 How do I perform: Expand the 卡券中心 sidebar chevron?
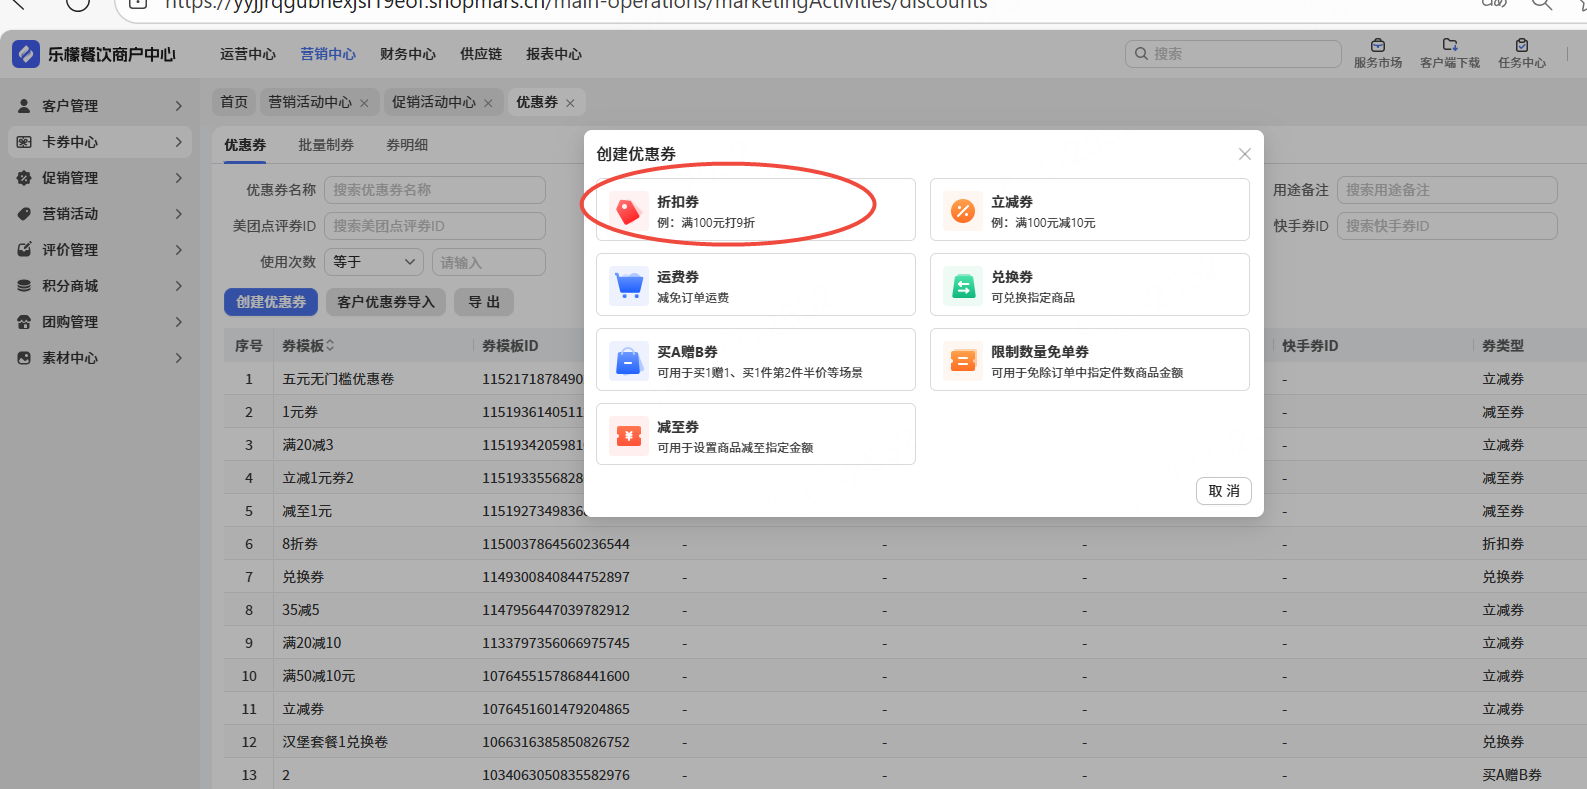pos(179,142)
